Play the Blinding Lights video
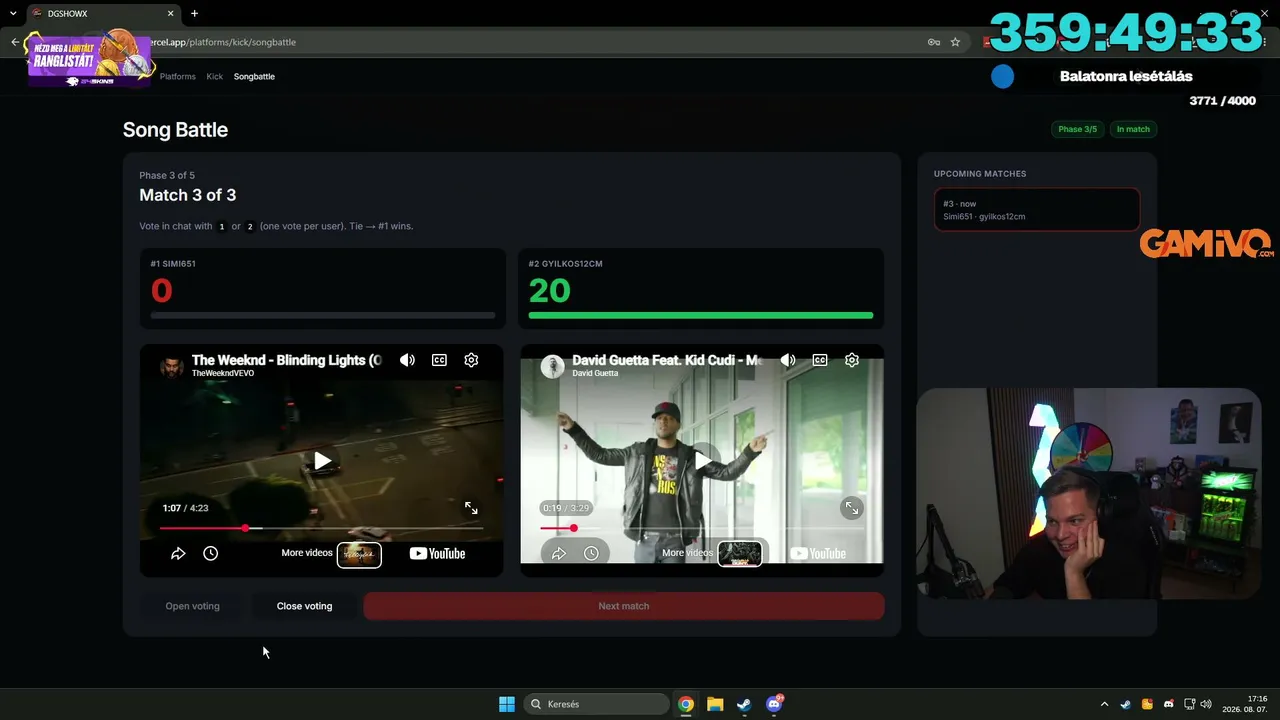1280x720 pixels. click(322, 461)
